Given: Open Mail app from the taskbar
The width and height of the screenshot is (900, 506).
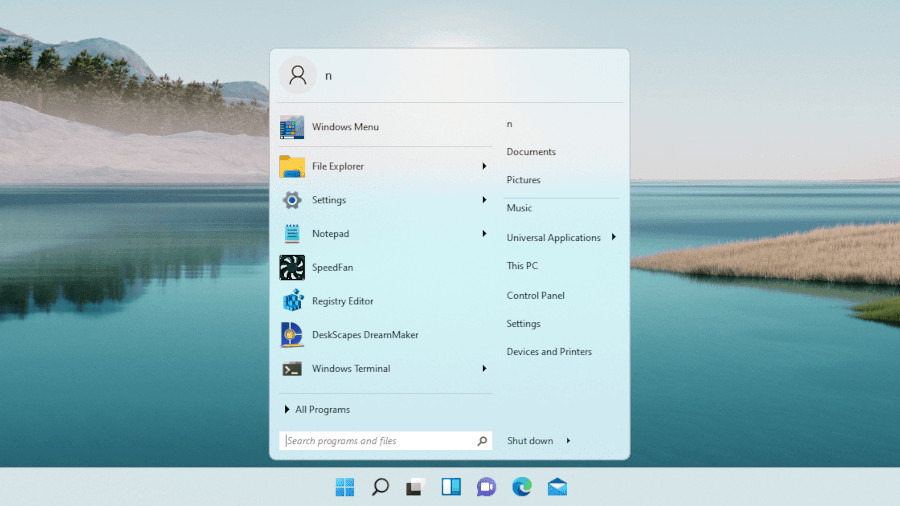Looking at the screenshot, I should point(557,487).
